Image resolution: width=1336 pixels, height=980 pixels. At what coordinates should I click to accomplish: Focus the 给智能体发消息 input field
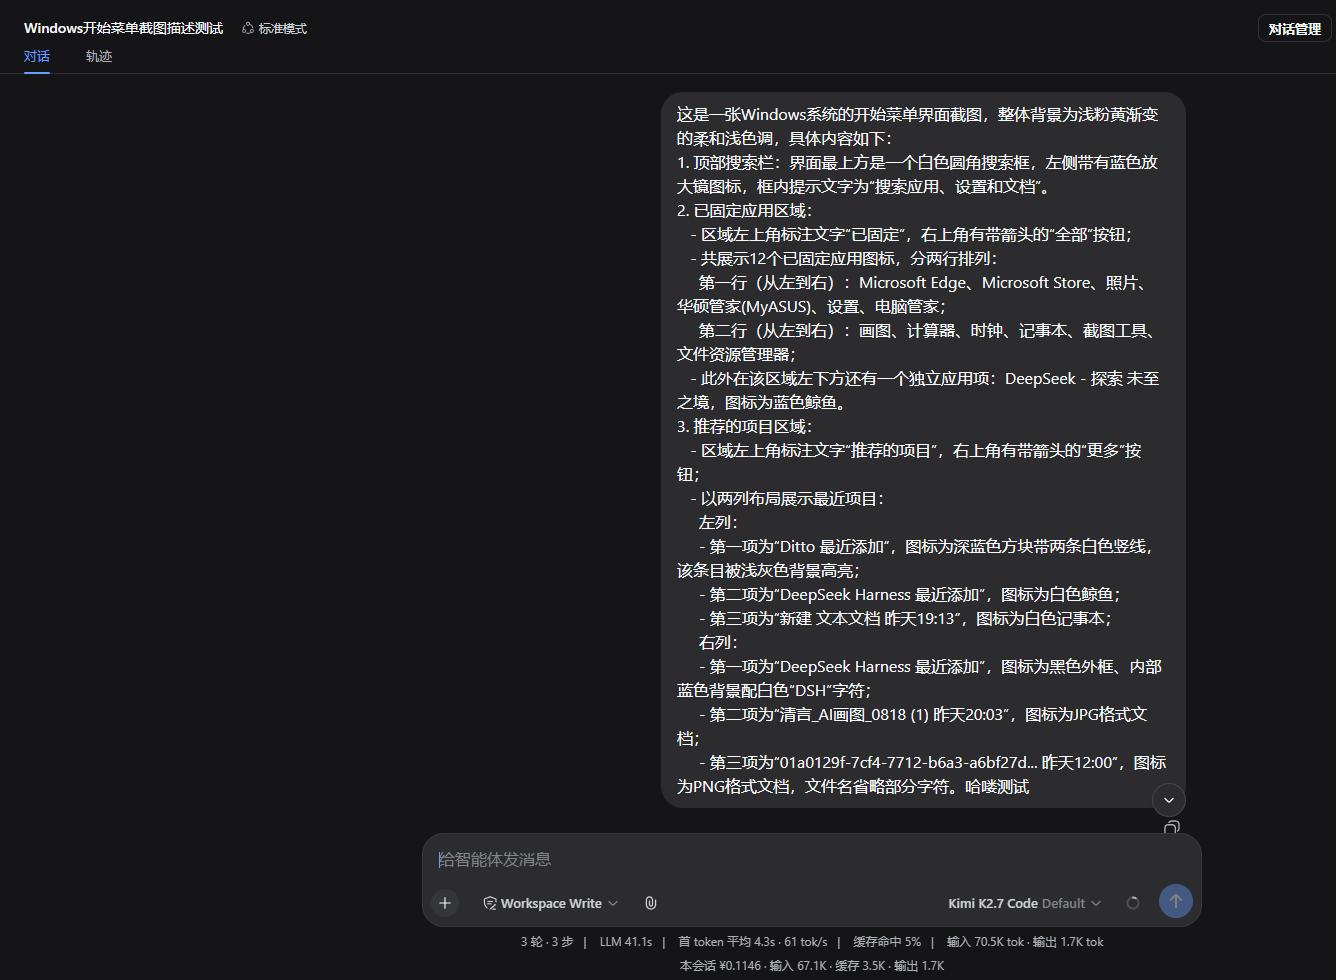pos(811,859)
